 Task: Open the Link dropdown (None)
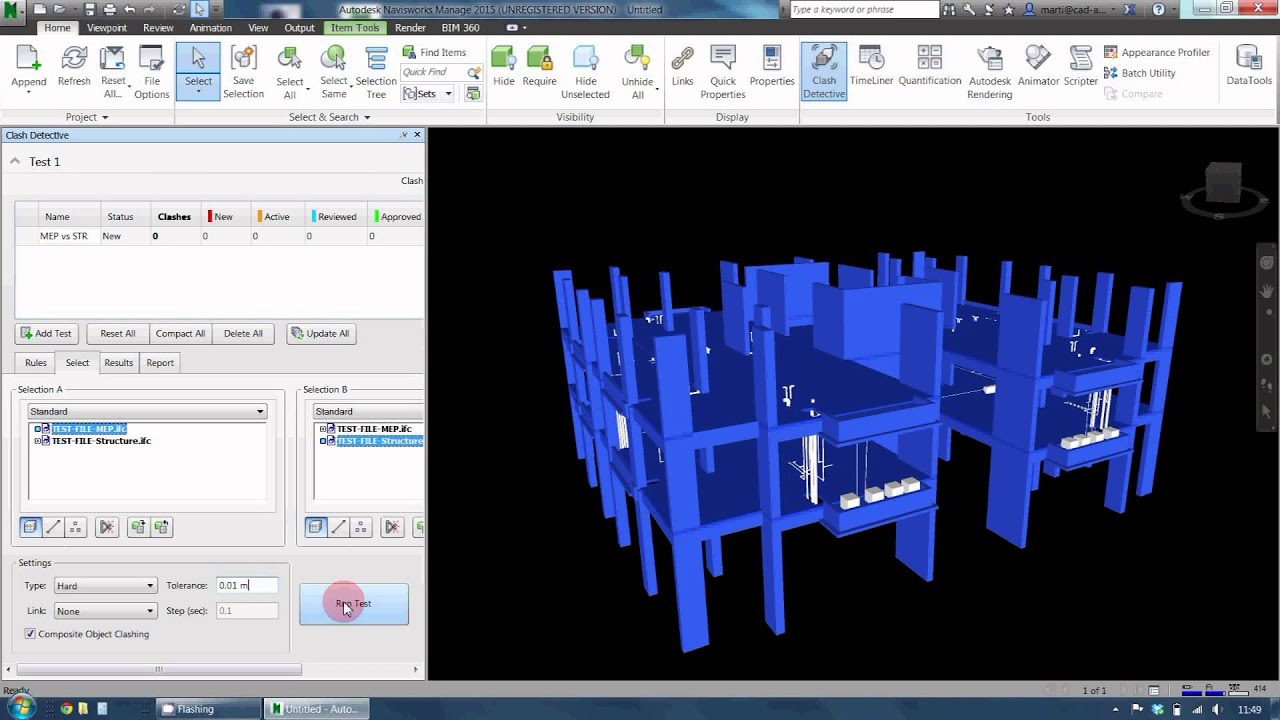tap(104, 611)
